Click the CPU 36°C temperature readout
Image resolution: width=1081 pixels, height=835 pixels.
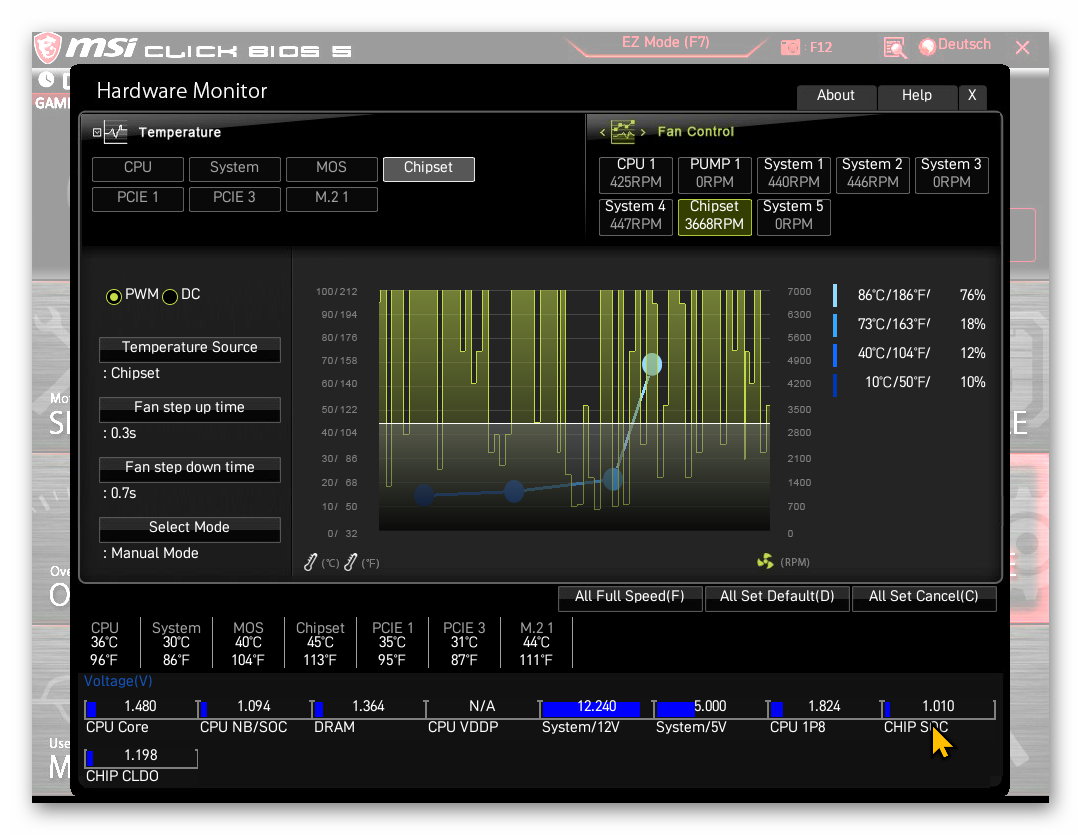[x=104, y=644]
